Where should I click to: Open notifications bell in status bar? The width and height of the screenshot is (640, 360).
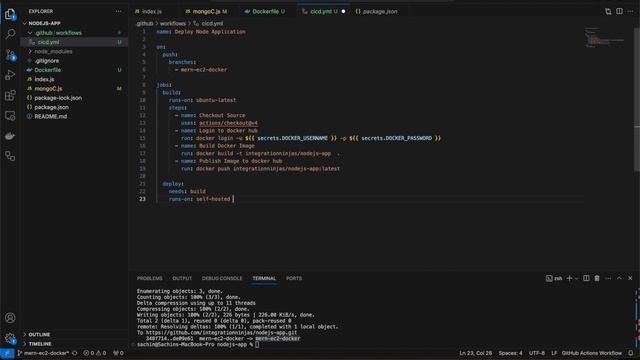pyautogui.click(x=631, y=353)
